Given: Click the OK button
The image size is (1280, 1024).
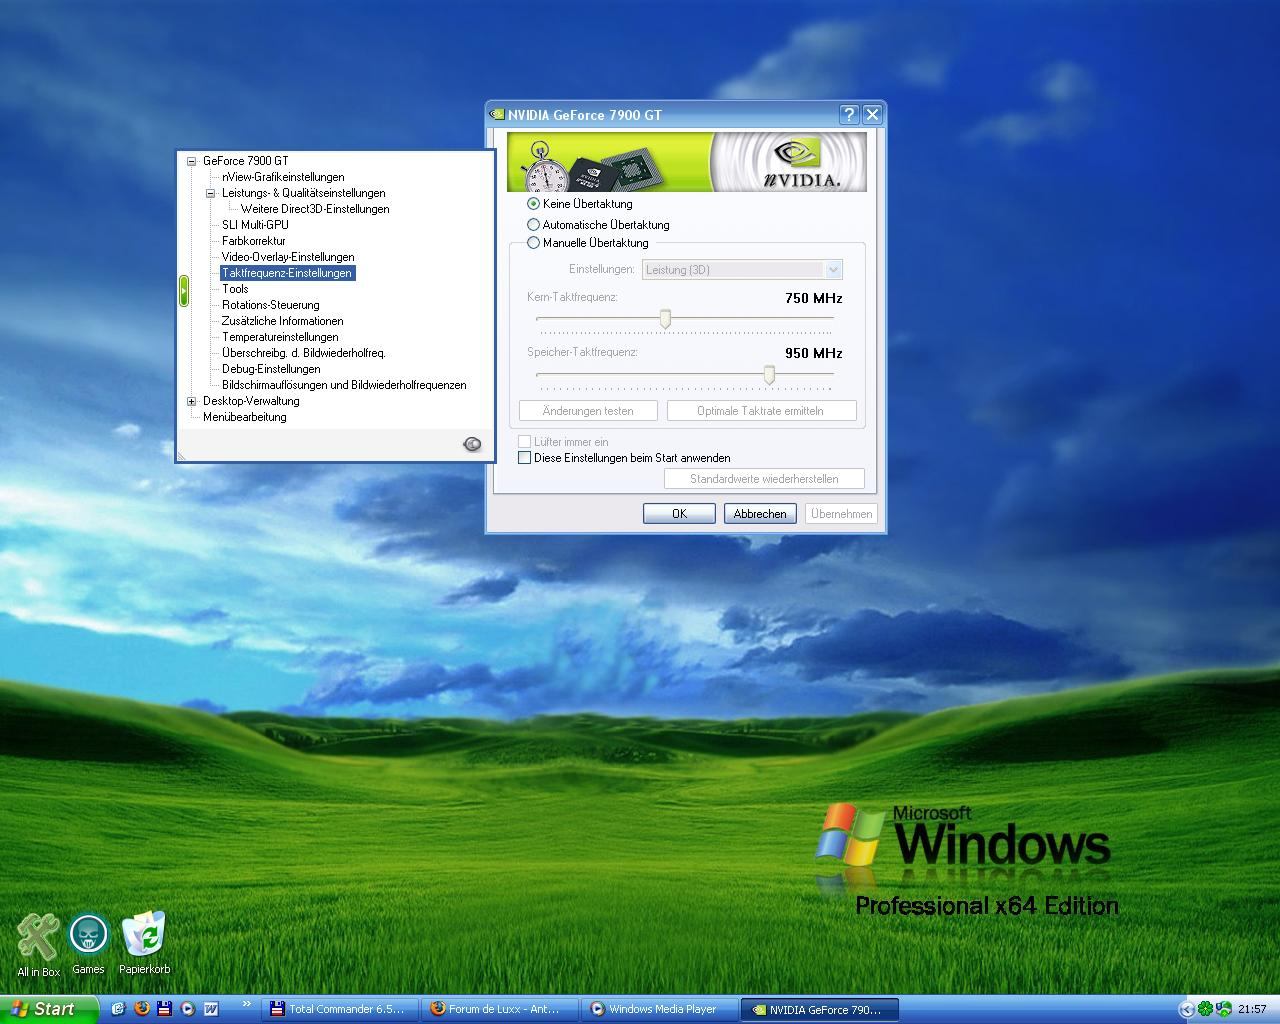Looking at the screenshot, I should 679,514.
